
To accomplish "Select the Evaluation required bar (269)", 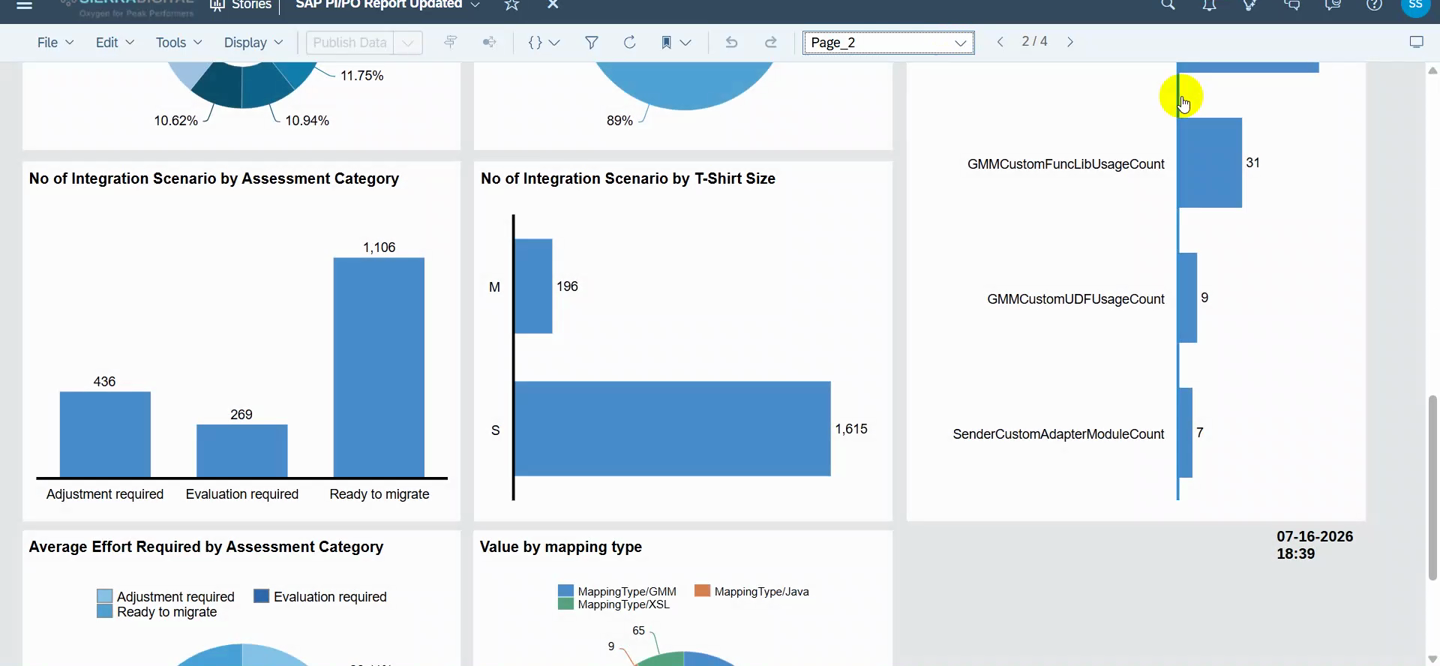I will pos(242,451).
